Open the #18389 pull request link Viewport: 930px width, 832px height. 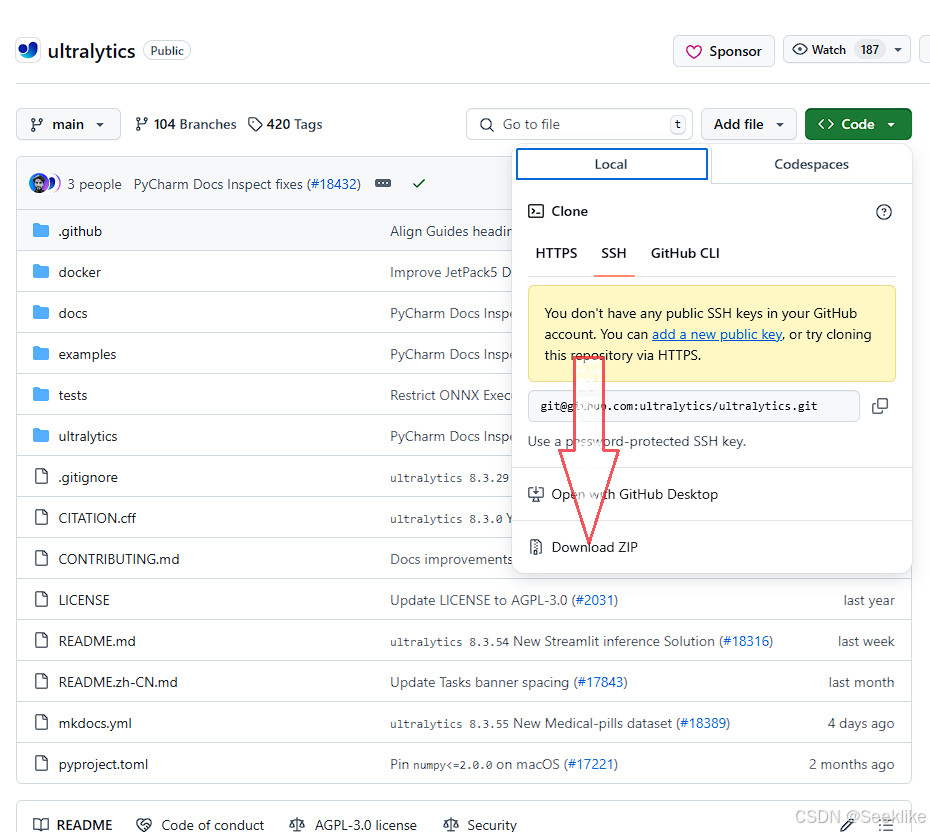point(703,723)
